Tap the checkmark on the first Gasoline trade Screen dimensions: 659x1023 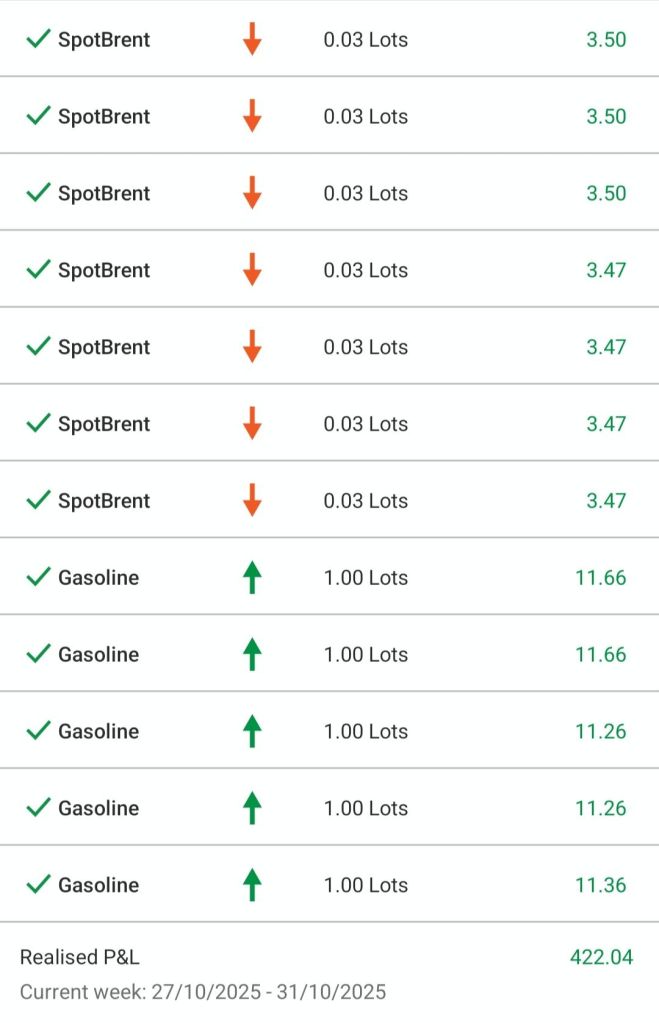(x=38, y=577)
